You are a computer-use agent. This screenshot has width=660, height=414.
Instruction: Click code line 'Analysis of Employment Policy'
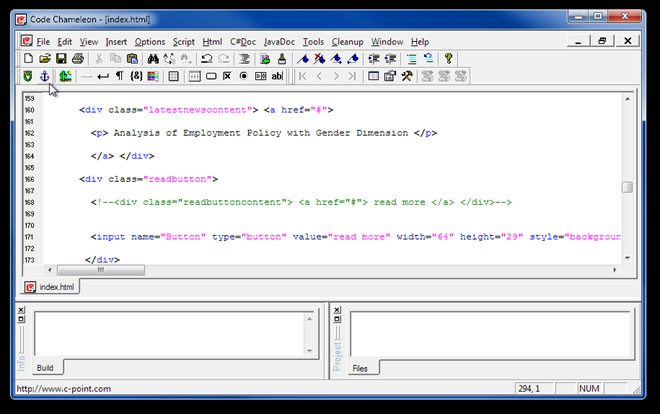tap(264, 133)
